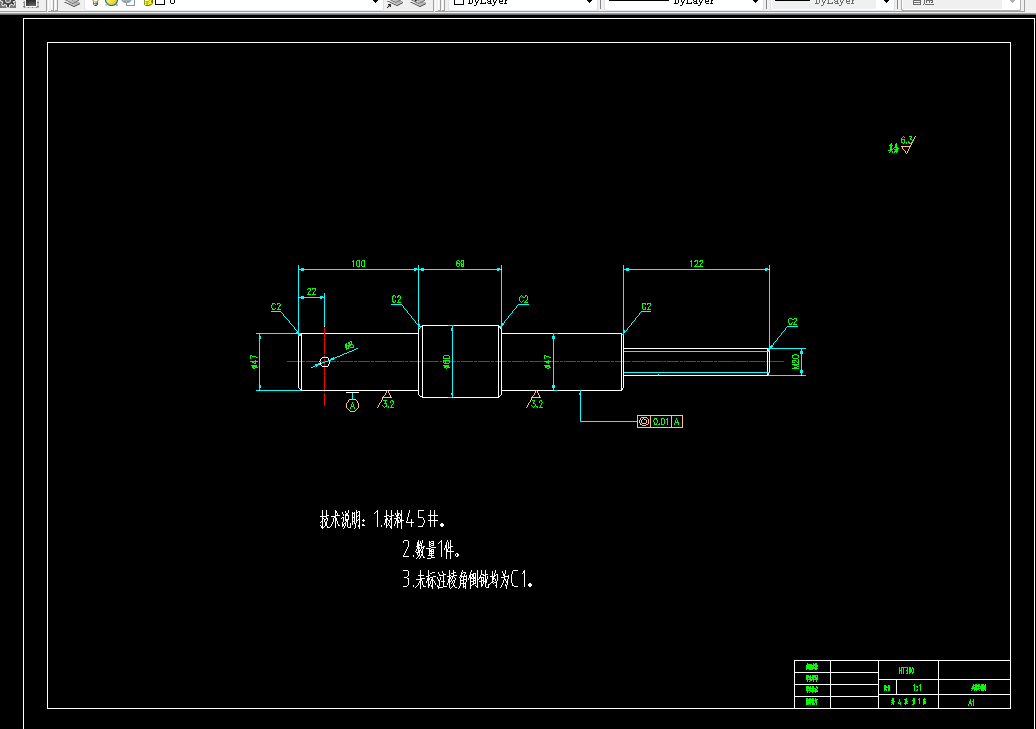Select the C2 chamfer label beside the M20 thread end
The height and width of the screenshot is (729, 1036).
click(792, 322)
